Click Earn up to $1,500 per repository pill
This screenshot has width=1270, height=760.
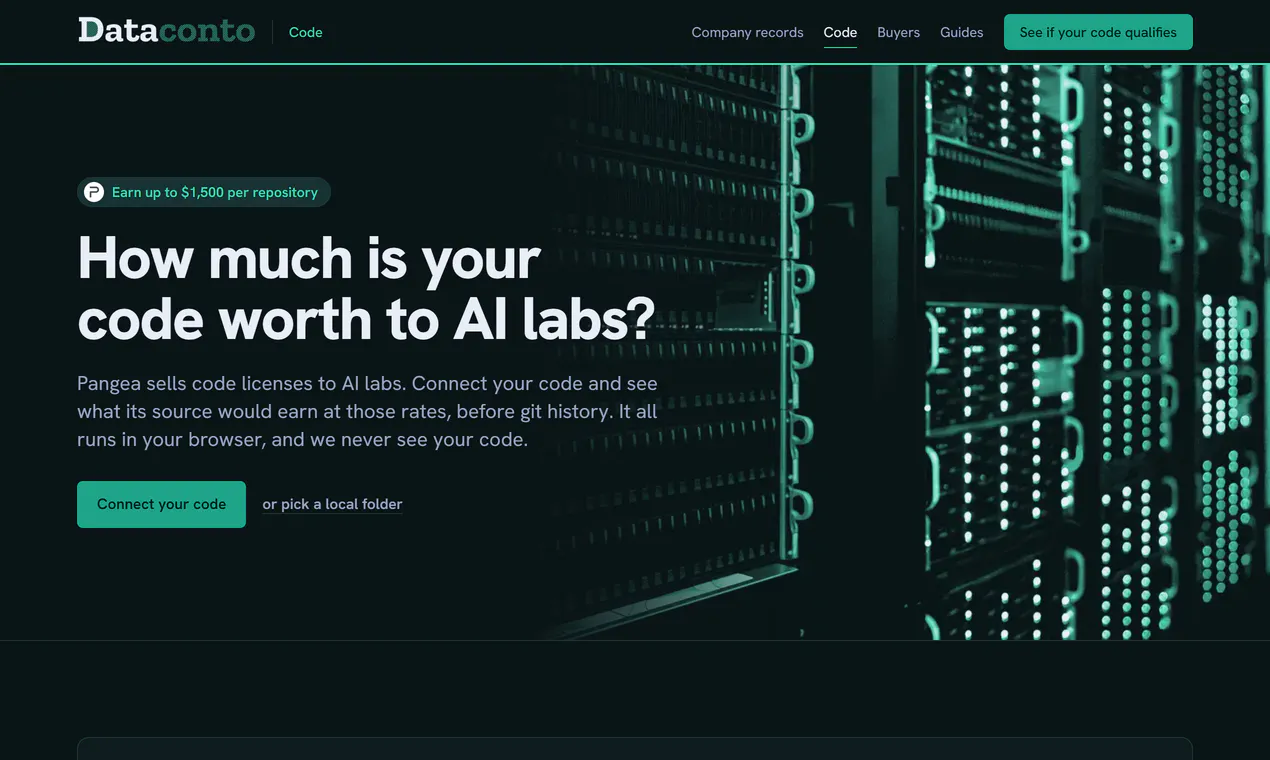click(204, 192)
